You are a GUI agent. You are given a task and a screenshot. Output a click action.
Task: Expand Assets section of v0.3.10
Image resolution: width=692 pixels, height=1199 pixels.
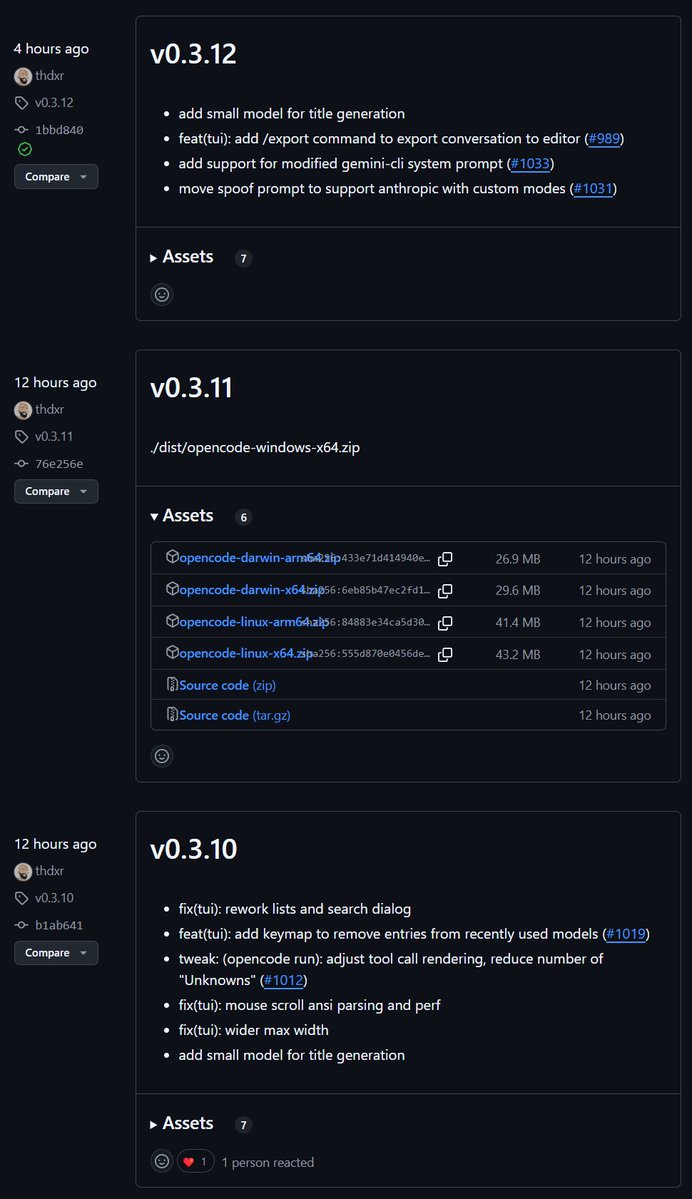[x=182, y=1123]
